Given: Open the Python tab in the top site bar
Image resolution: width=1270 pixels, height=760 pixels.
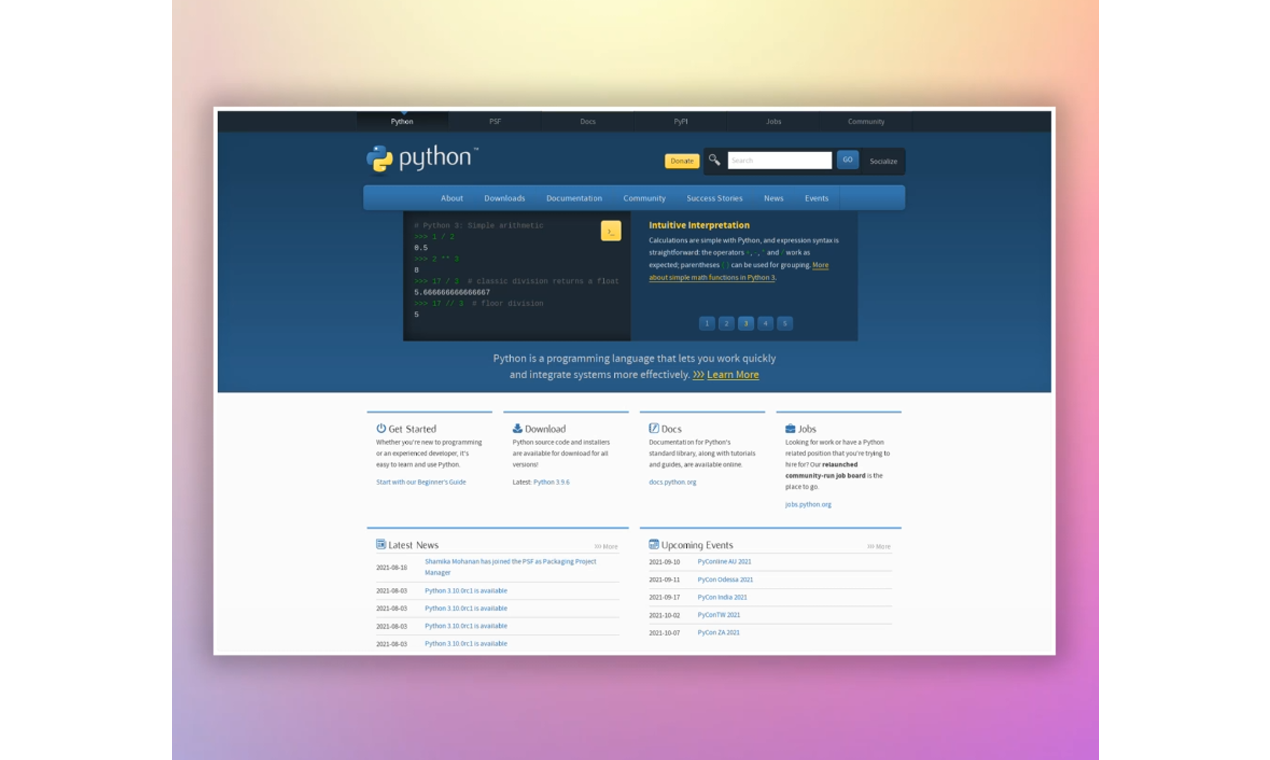Looking at the screenshot, I should point(402,121).
